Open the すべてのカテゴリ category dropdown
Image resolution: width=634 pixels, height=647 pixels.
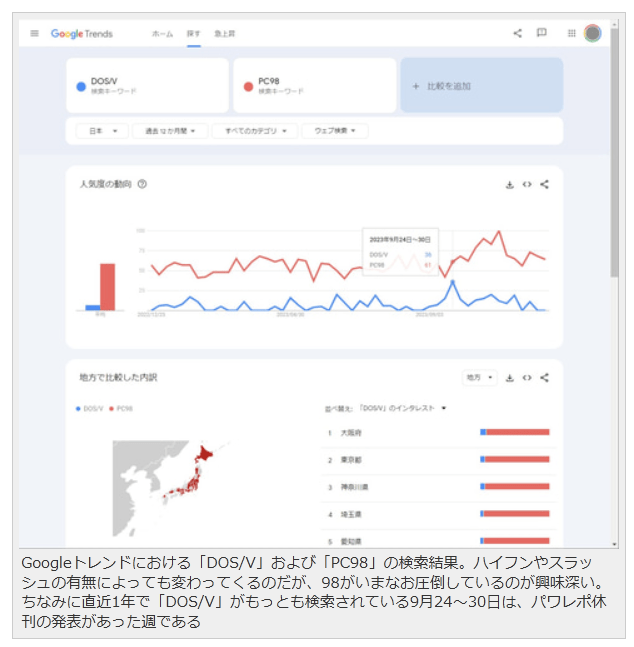pos(254,131)
